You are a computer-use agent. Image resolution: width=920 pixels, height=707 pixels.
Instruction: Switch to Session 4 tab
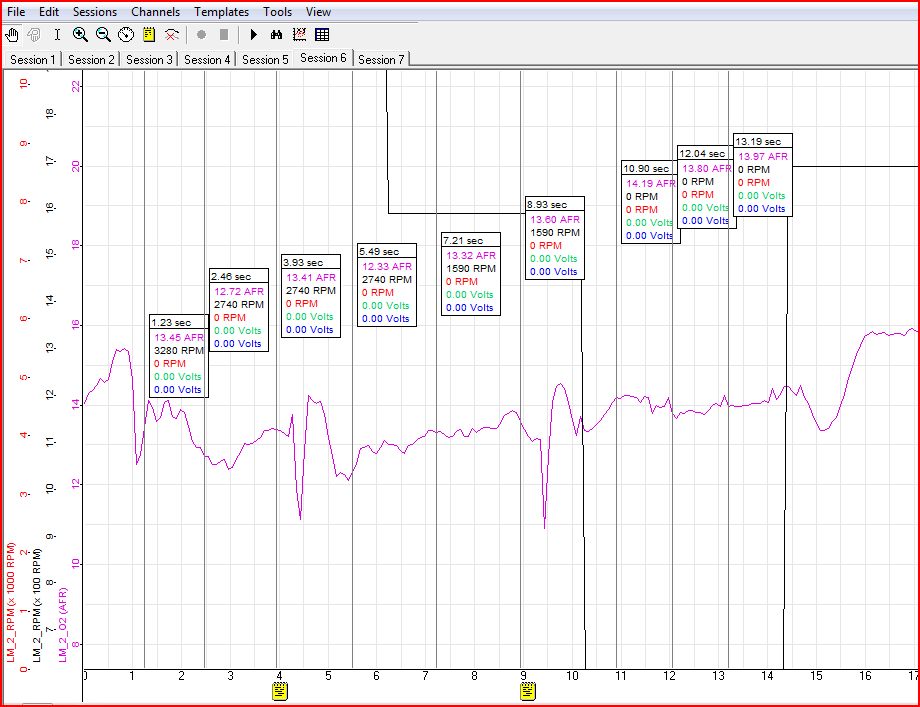click(207, 60)
